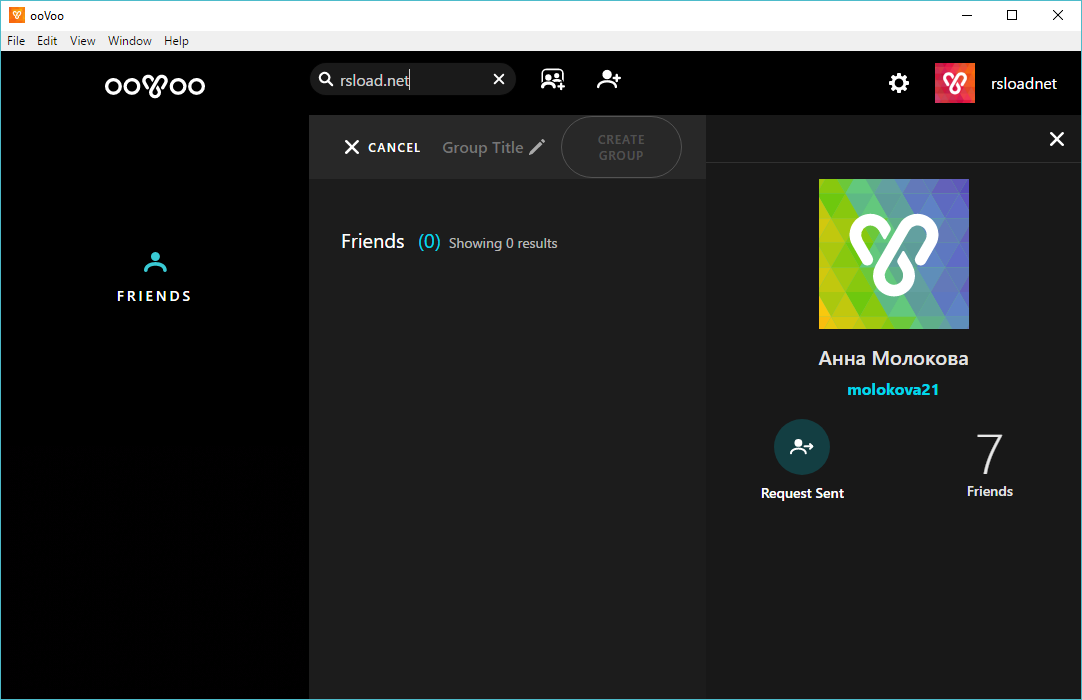Click the Create Group button
The image size is (1082, 700).
coord(621,147)
